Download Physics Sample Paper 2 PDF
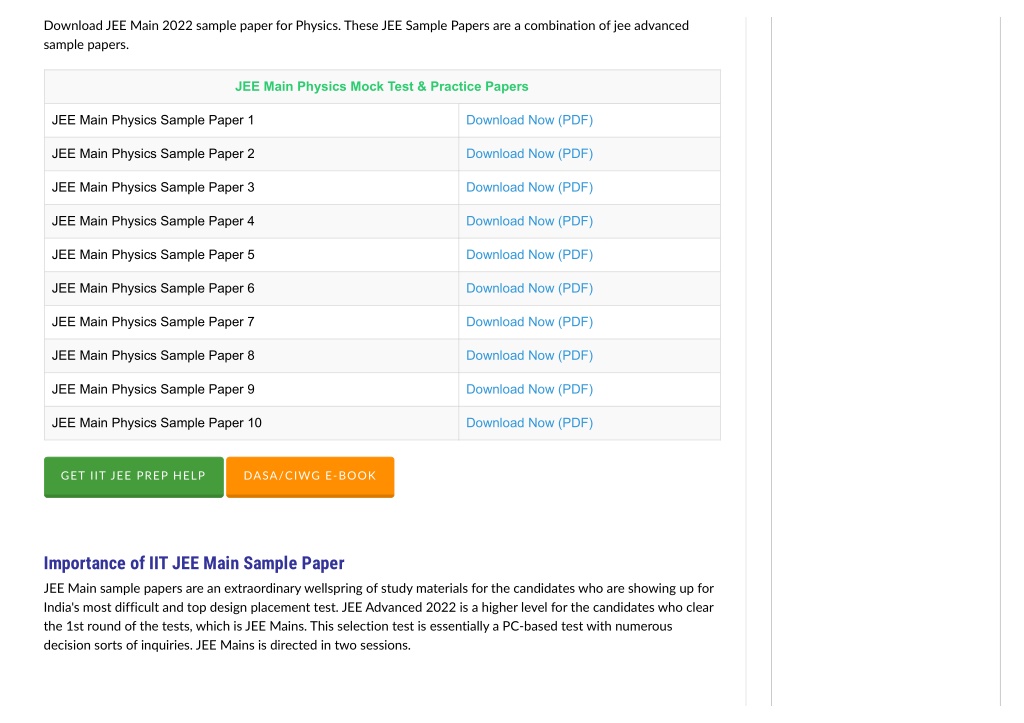Screen dimensions: 1024x723 pos(529,153)
